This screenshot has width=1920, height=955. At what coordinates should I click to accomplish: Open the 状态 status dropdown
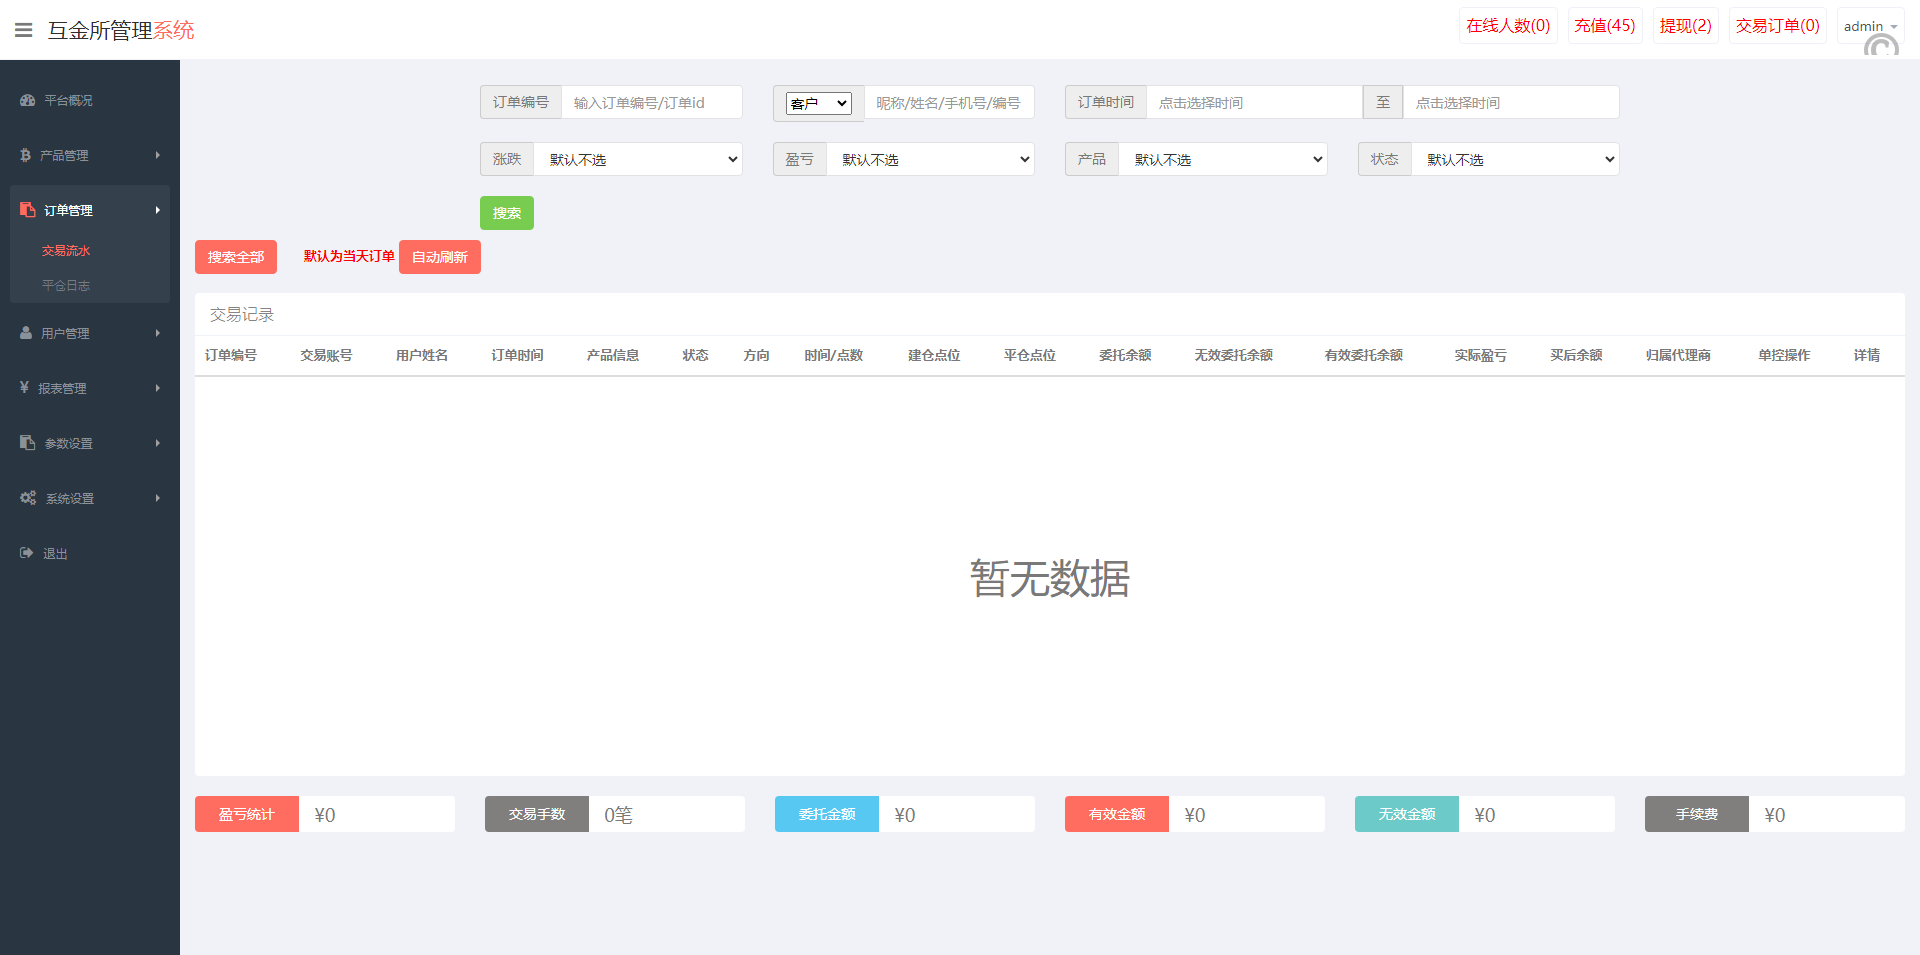(1515, 159)
